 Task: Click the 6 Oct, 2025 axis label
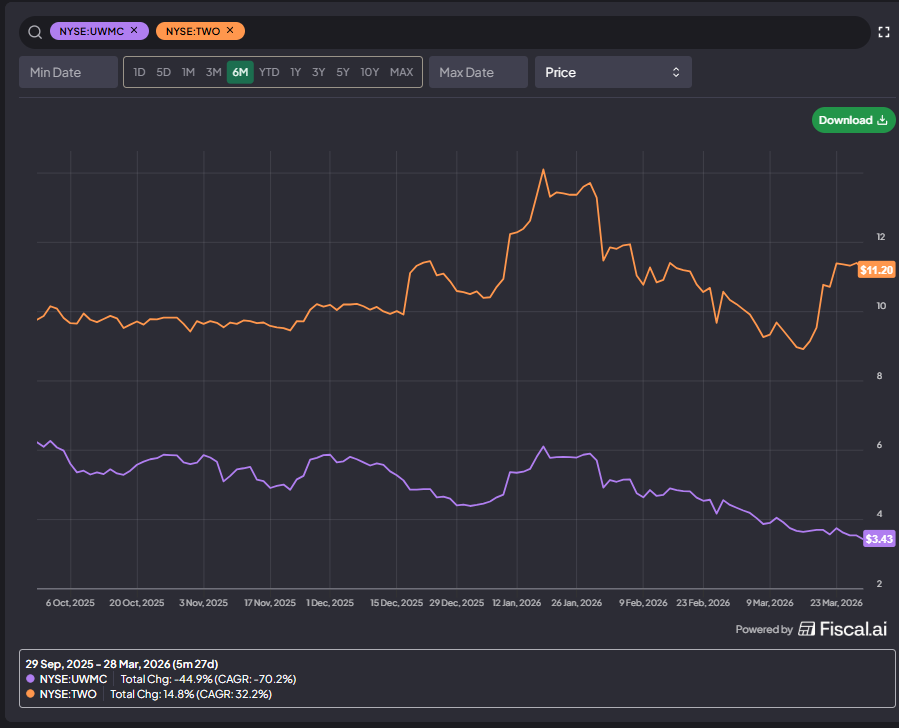(70, 603)
